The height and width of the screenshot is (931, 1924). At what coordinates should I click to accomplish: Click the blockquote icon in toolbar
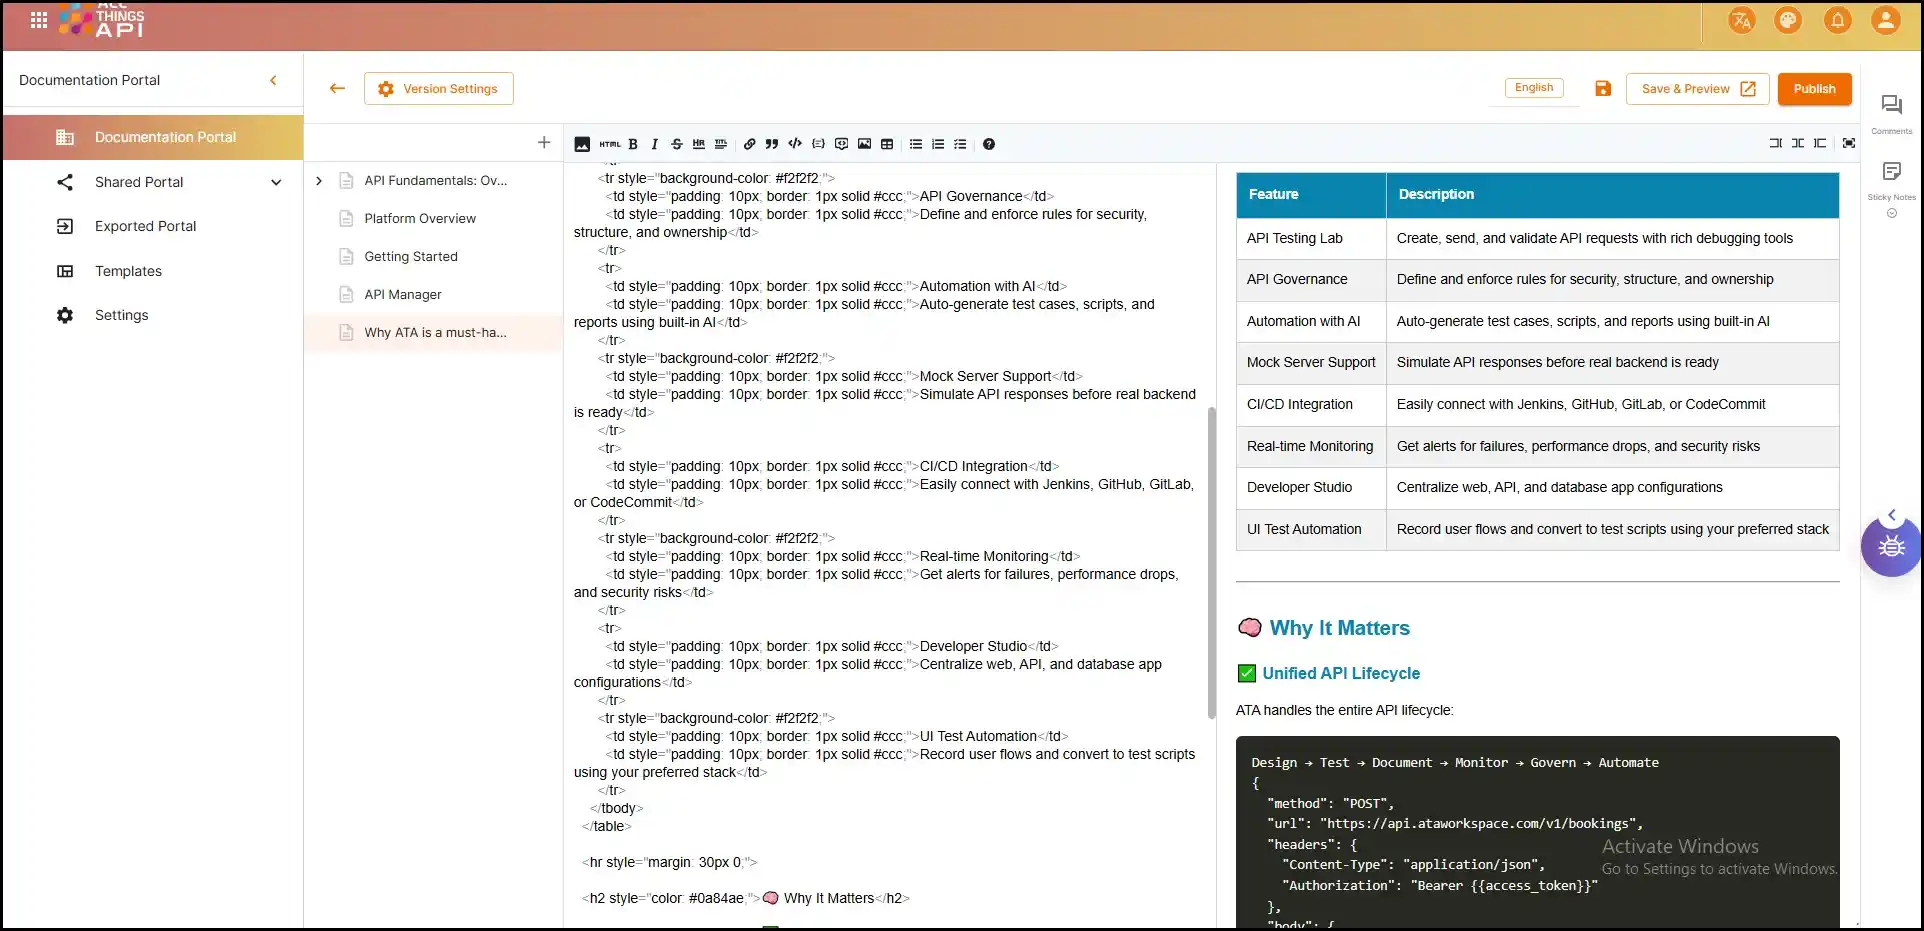click(772, 144)
